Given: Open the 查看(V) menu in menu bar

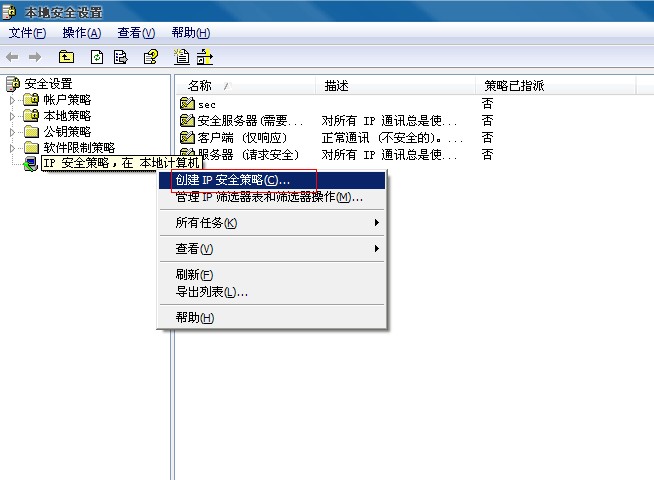Looking at the screenshot, I should [136, 33].
